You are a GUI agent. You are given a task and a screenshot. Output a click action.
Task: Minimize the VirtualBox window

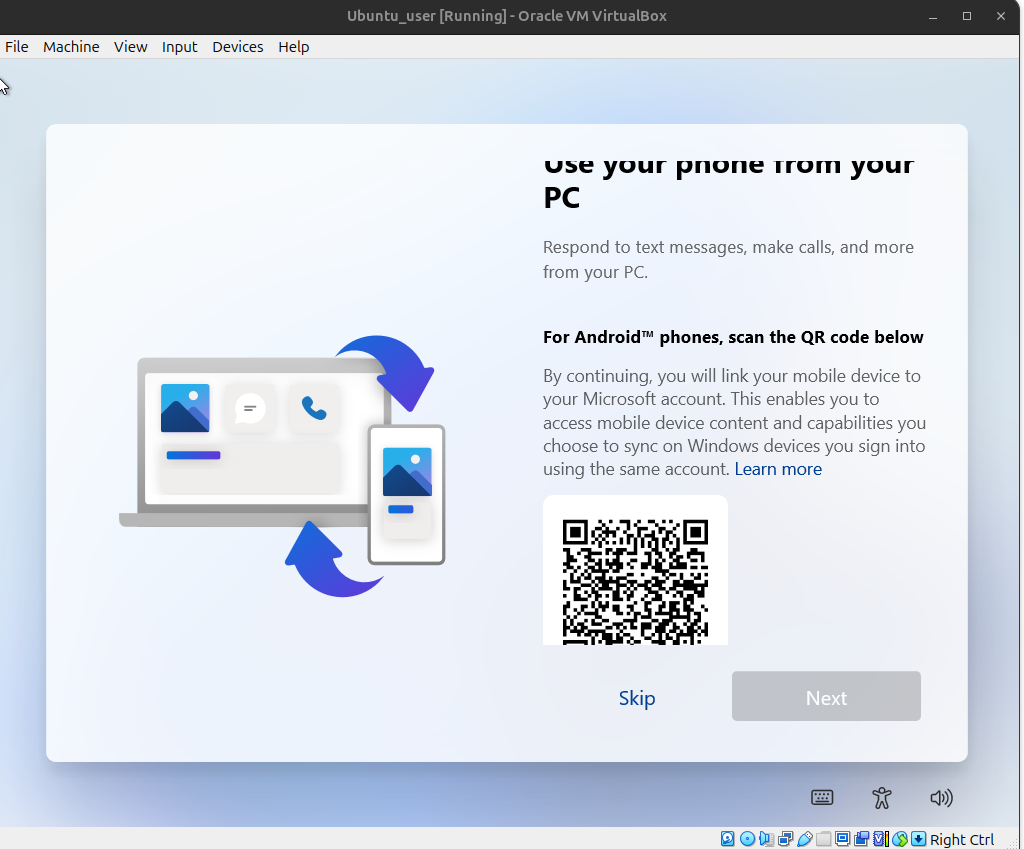coord(933,16)
